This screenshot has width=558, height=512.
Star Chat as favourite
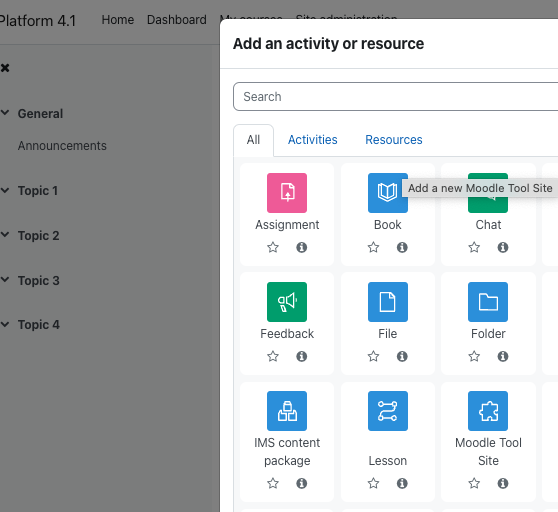tap(474, 247)
